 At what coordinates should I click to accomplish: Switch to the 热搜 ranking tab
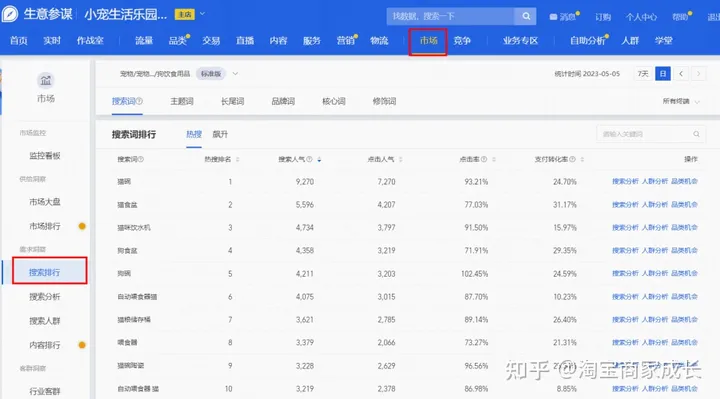point(194,134)
